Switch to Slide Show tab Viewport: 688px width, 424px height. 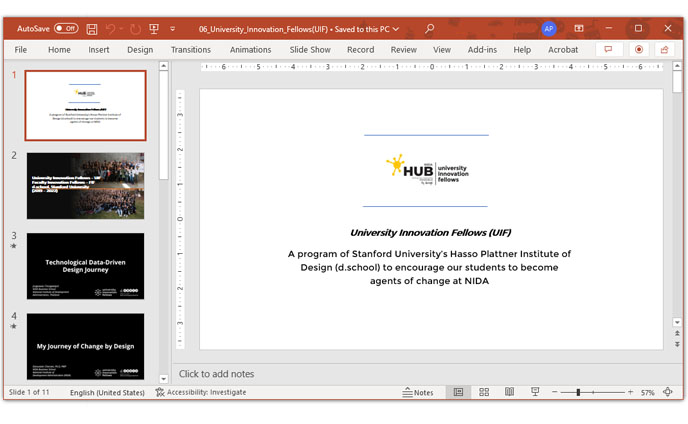tap(310, 50)
